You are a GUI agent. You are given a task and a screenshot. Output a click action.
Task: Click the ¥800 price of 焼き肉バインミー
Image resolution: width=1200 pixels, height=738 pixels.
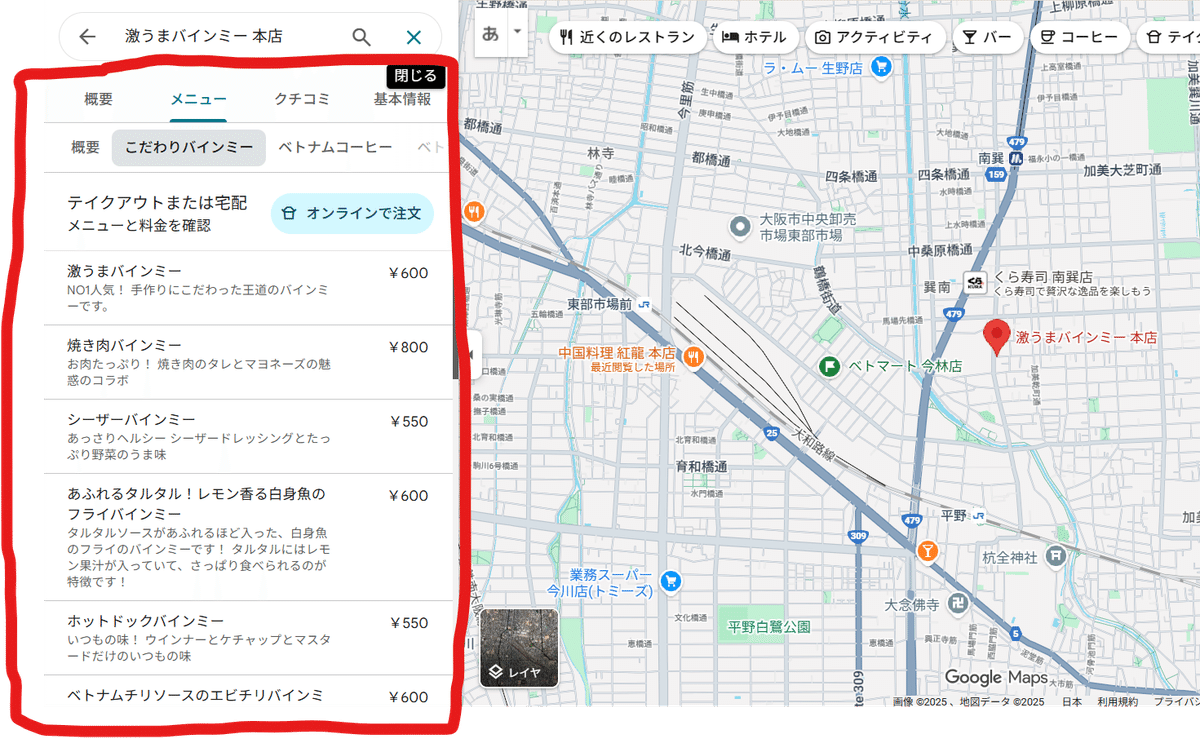408,347
